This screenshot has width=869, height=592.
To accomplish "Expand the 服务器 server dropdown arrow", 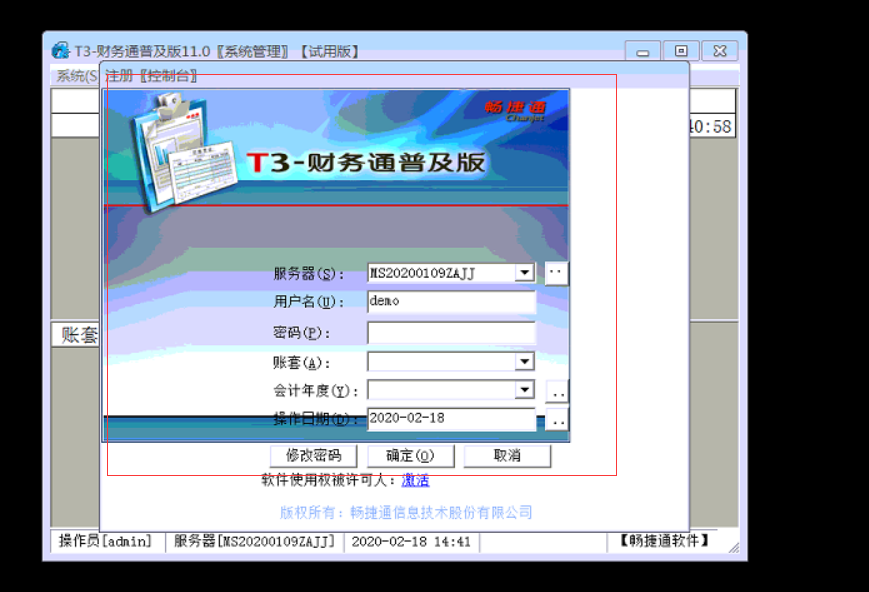I will click(524, 272).
